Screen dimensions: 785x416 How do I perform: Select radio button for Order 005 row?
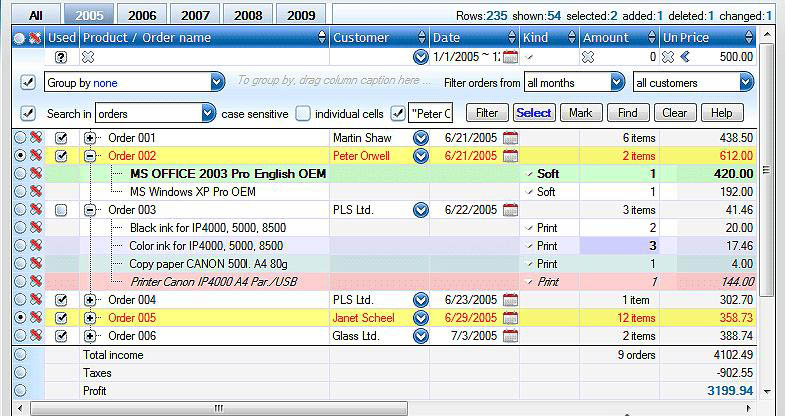point(20,318)
